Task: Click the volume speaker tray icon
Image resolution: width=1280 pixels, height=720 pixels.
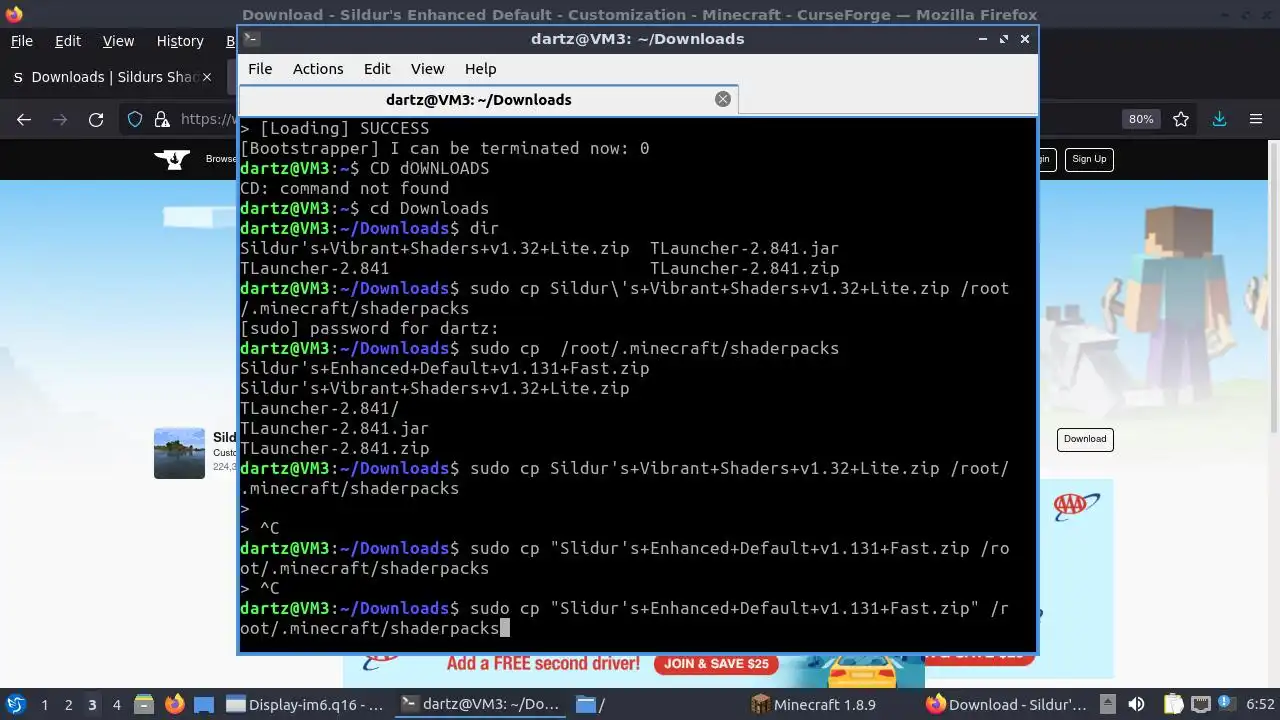Action: 1136,704
